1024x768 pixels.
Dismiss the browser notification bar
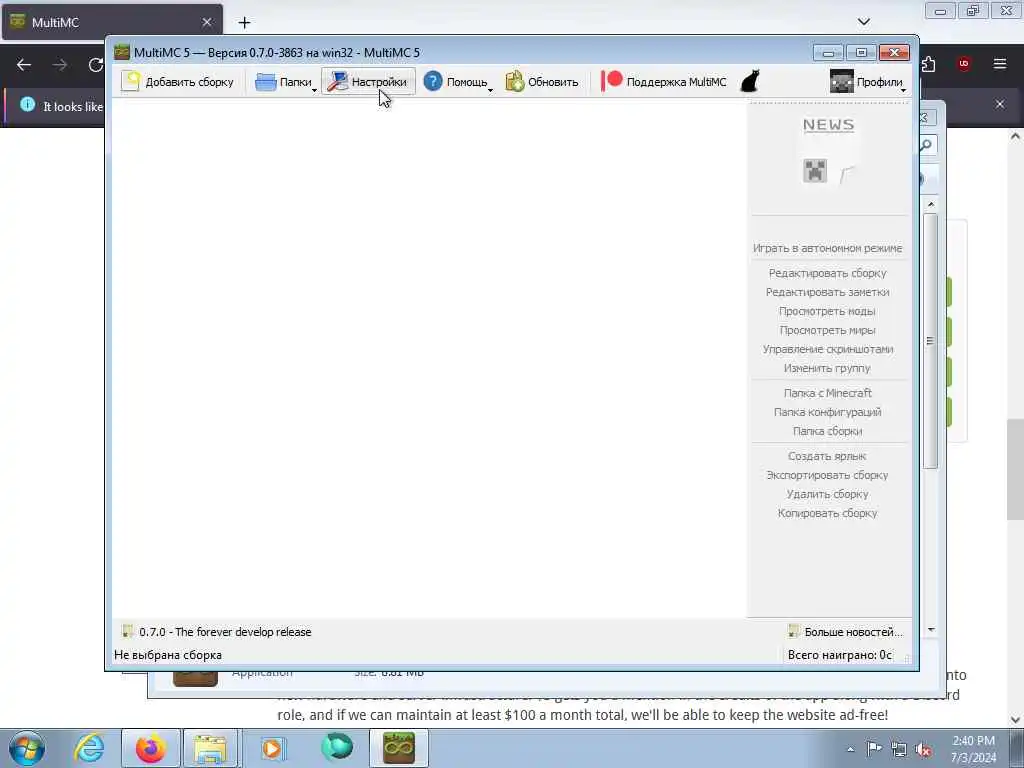(x=1000, y=104)
